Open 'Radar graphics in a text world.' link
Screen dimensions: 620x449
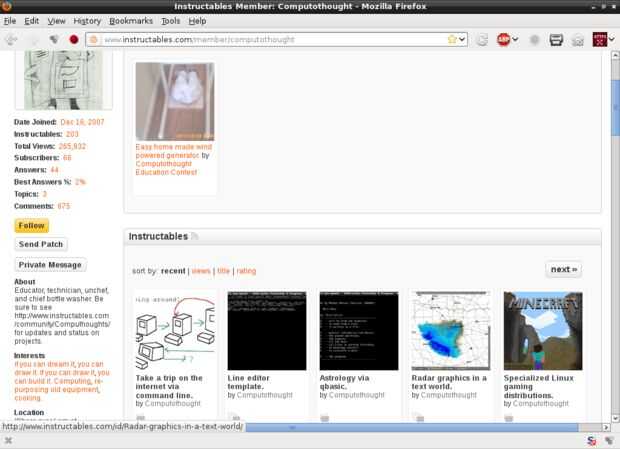[449, 382]
